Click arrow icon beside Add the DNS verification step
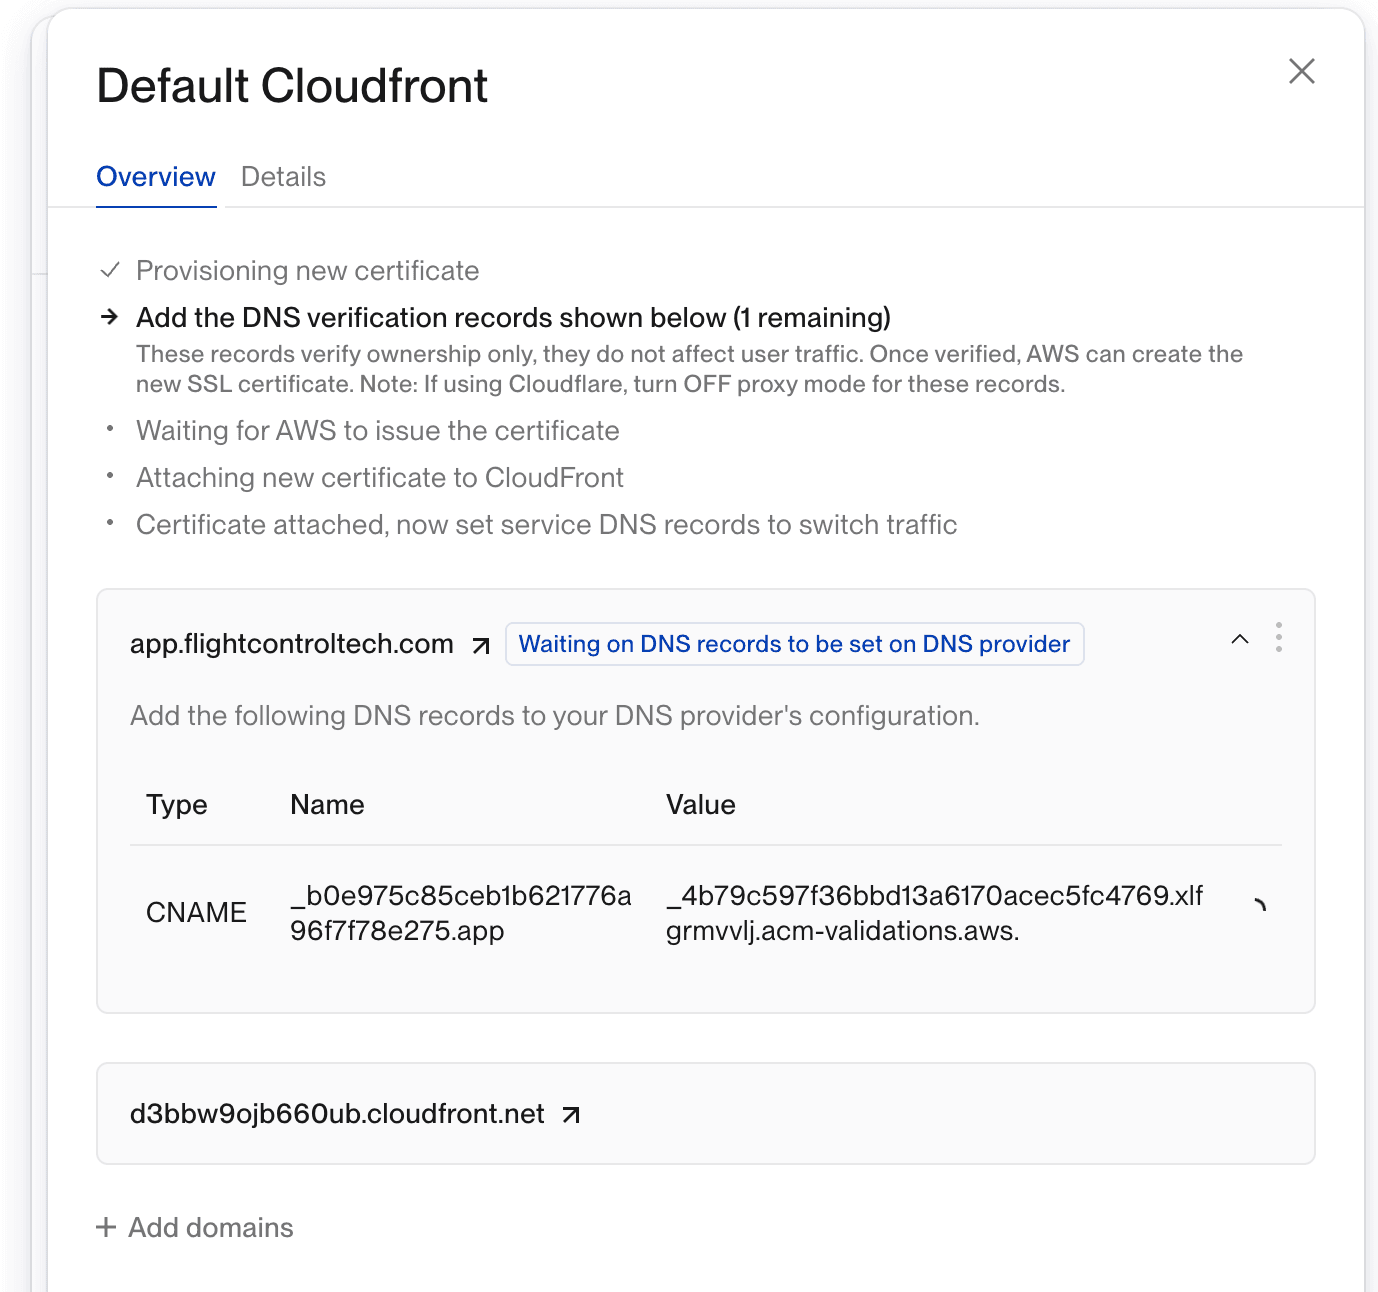 click(x=110, y=318)
